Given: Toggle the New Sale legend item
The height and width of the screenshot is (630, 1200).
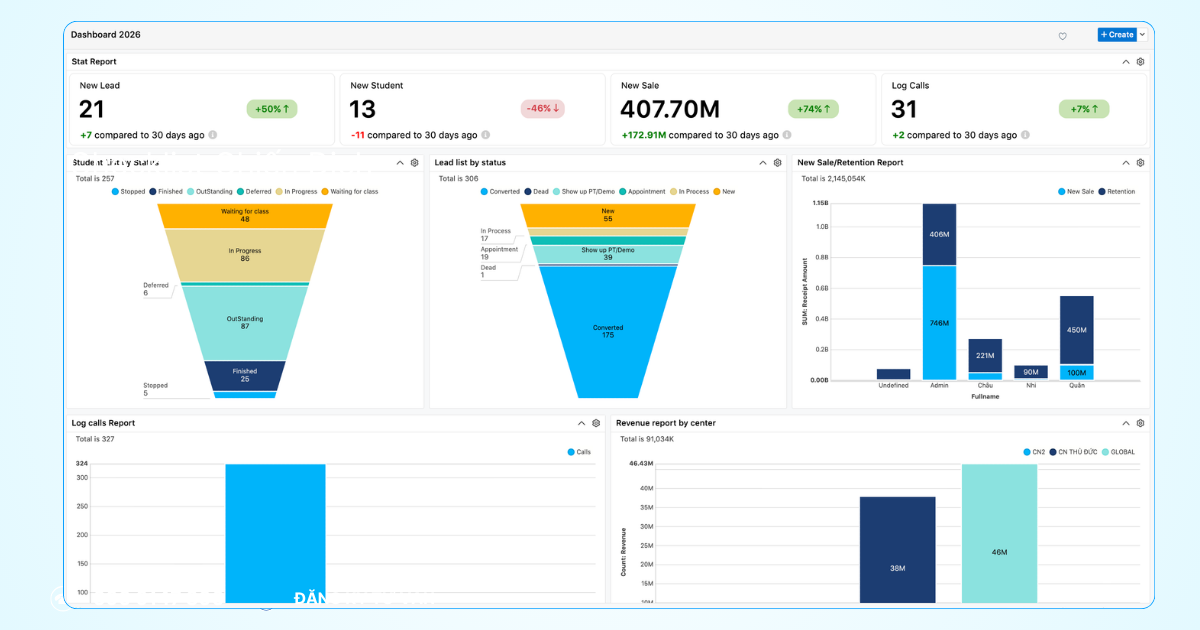Looking at the screenshot, I should tap(1077, 191).
